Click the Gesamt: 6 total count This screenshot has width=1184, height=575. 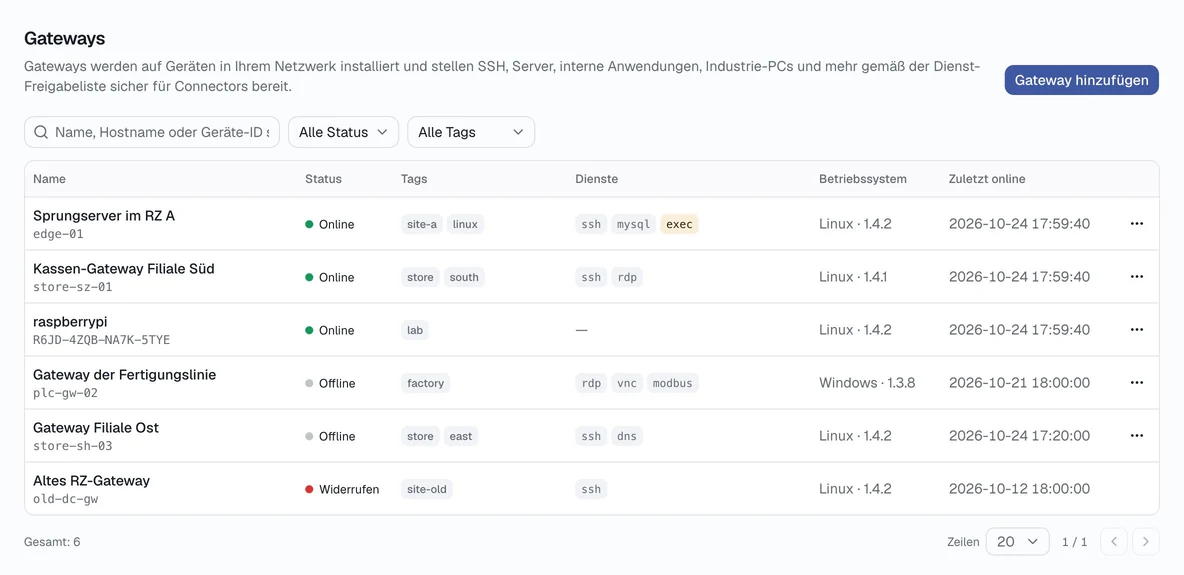(52, 542)
